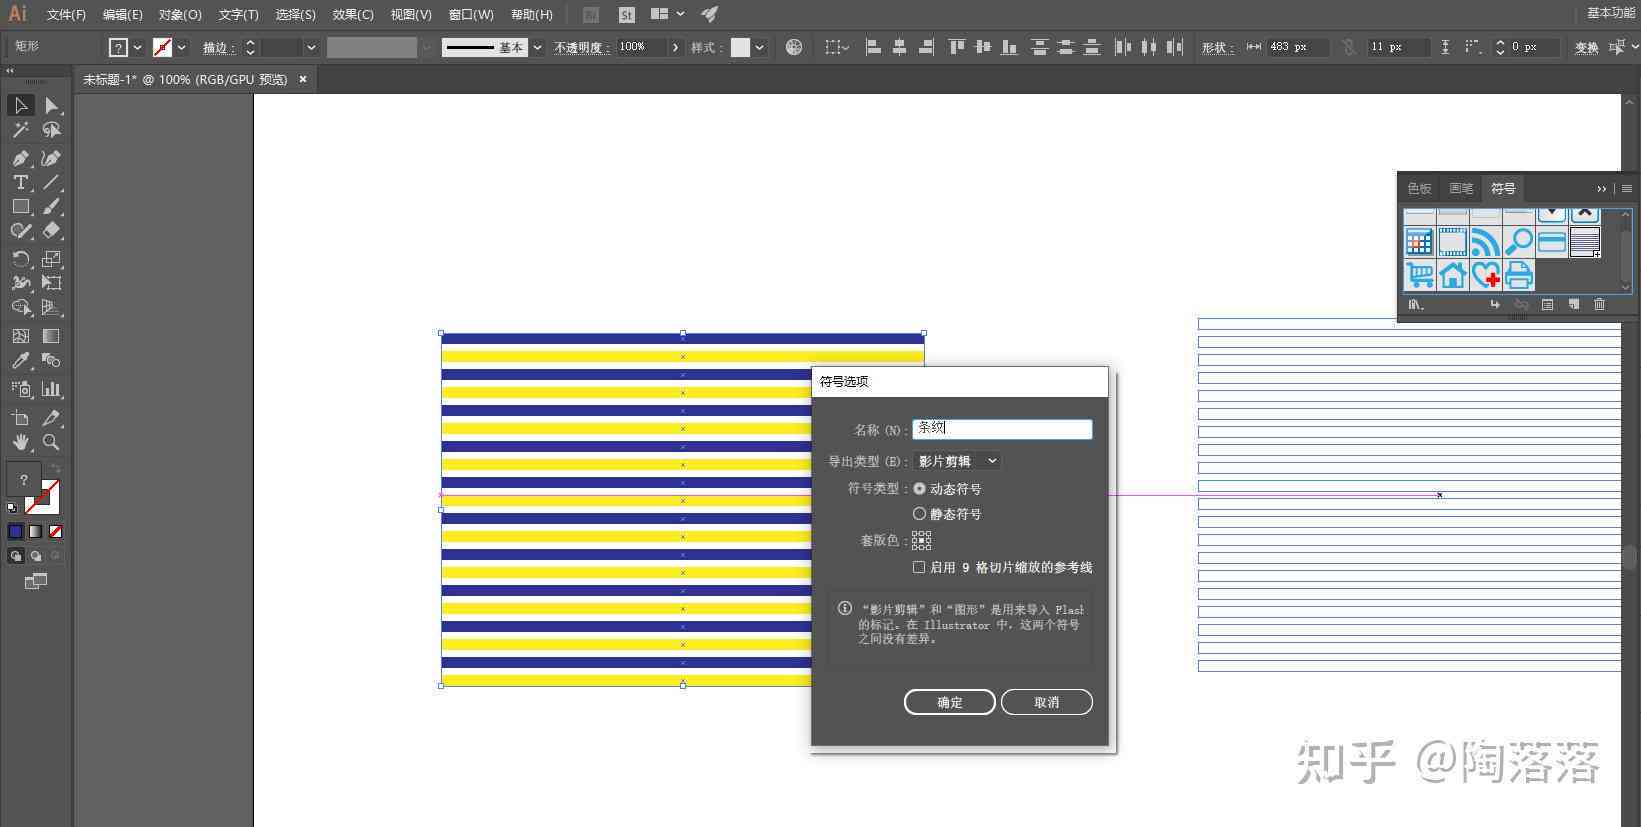Open the fill color dropdown arrow
The height and width of the screenshot is (827, 1641).
click(137, 47)
